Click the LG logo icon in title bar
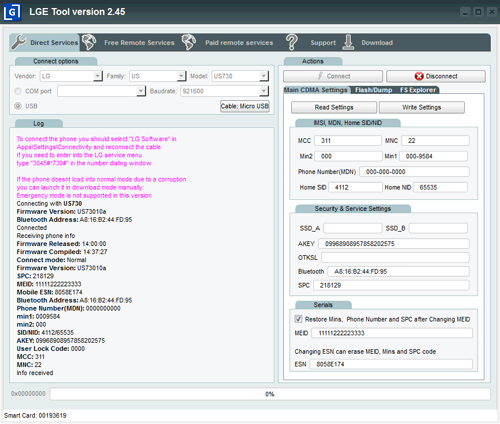 pyautogui.click(x=12, y=12)
